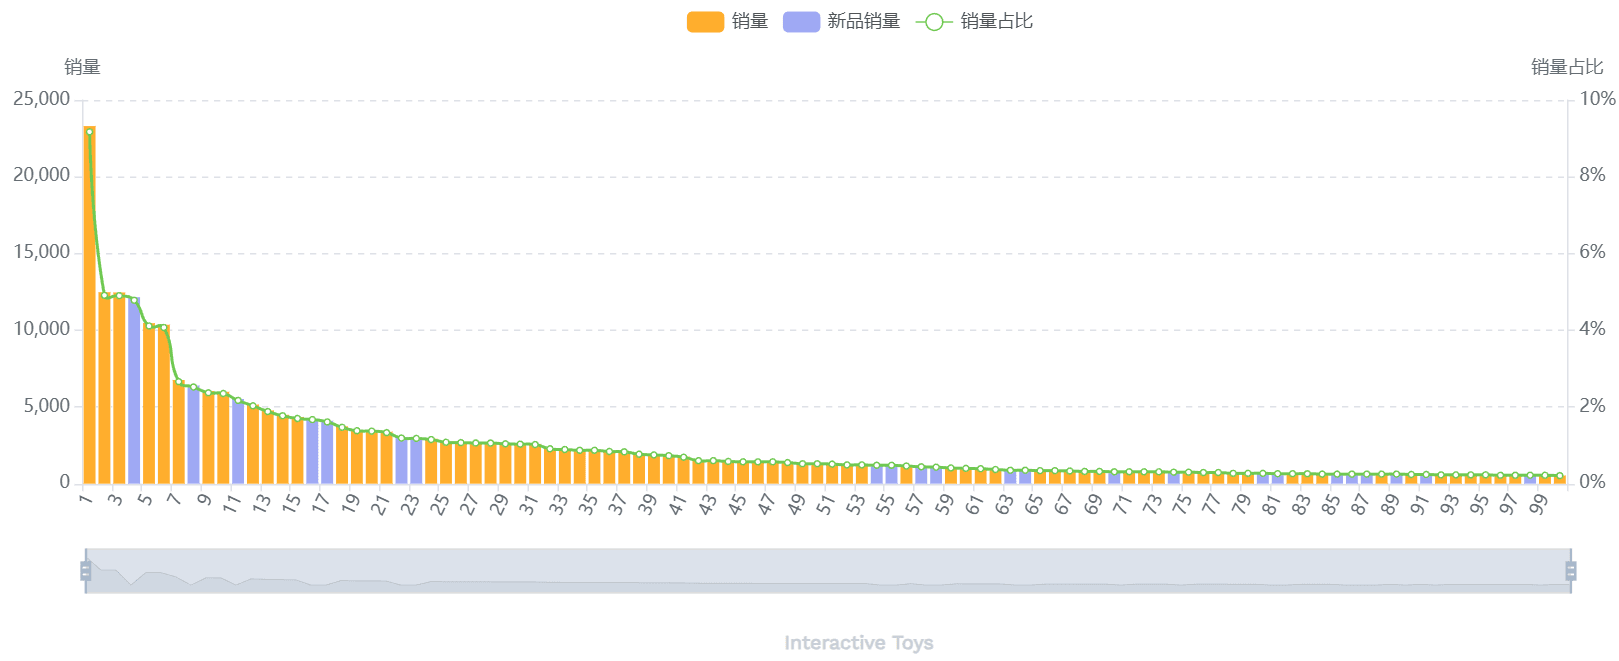Click x-axis label 99

(1539, 504)
